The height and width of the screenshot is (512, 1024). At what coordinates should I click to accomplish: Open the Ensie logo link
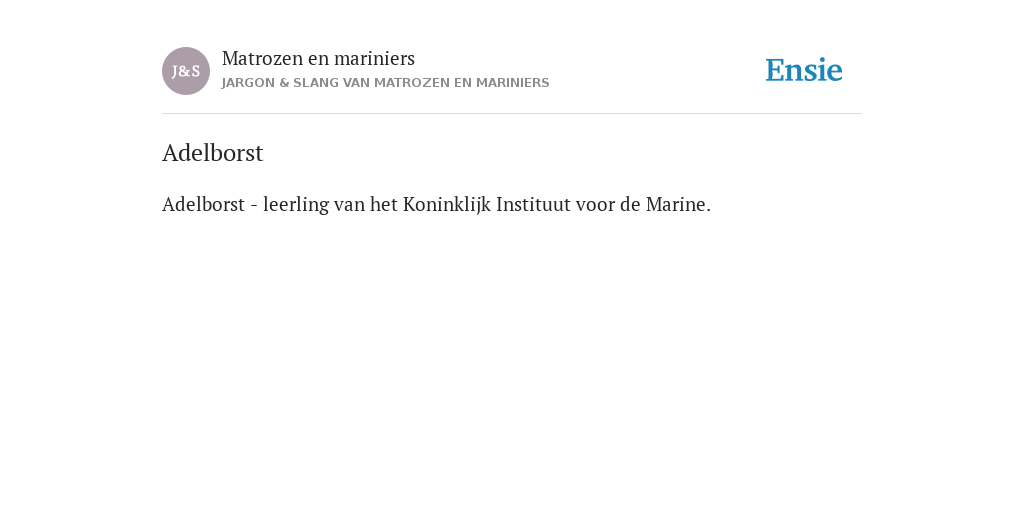pos(803,71)
